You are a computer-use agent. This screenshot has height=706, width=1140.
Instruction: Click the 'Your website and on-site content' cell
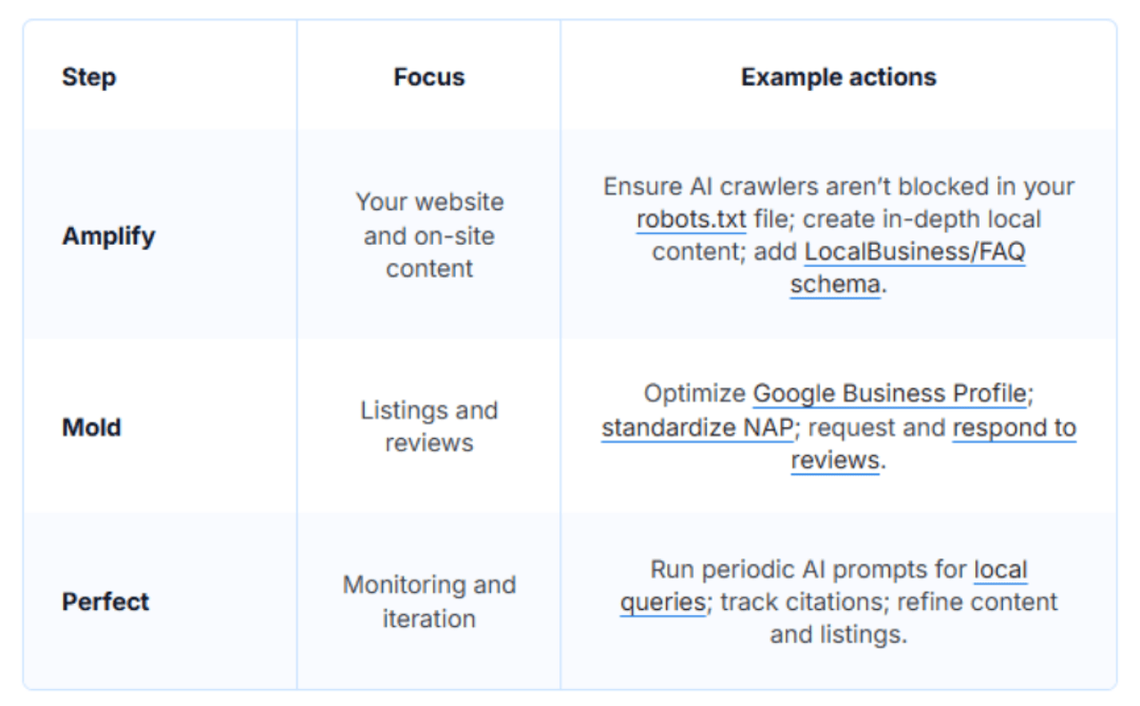(429, 235)
